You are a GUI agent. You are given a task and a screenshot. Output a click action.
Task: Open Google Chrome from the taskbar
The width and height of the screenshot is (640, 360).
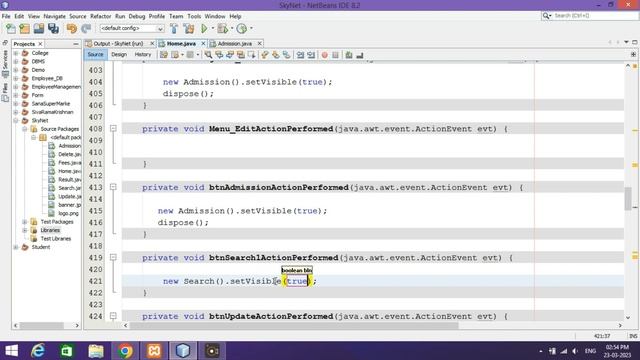tap(126, 351)
